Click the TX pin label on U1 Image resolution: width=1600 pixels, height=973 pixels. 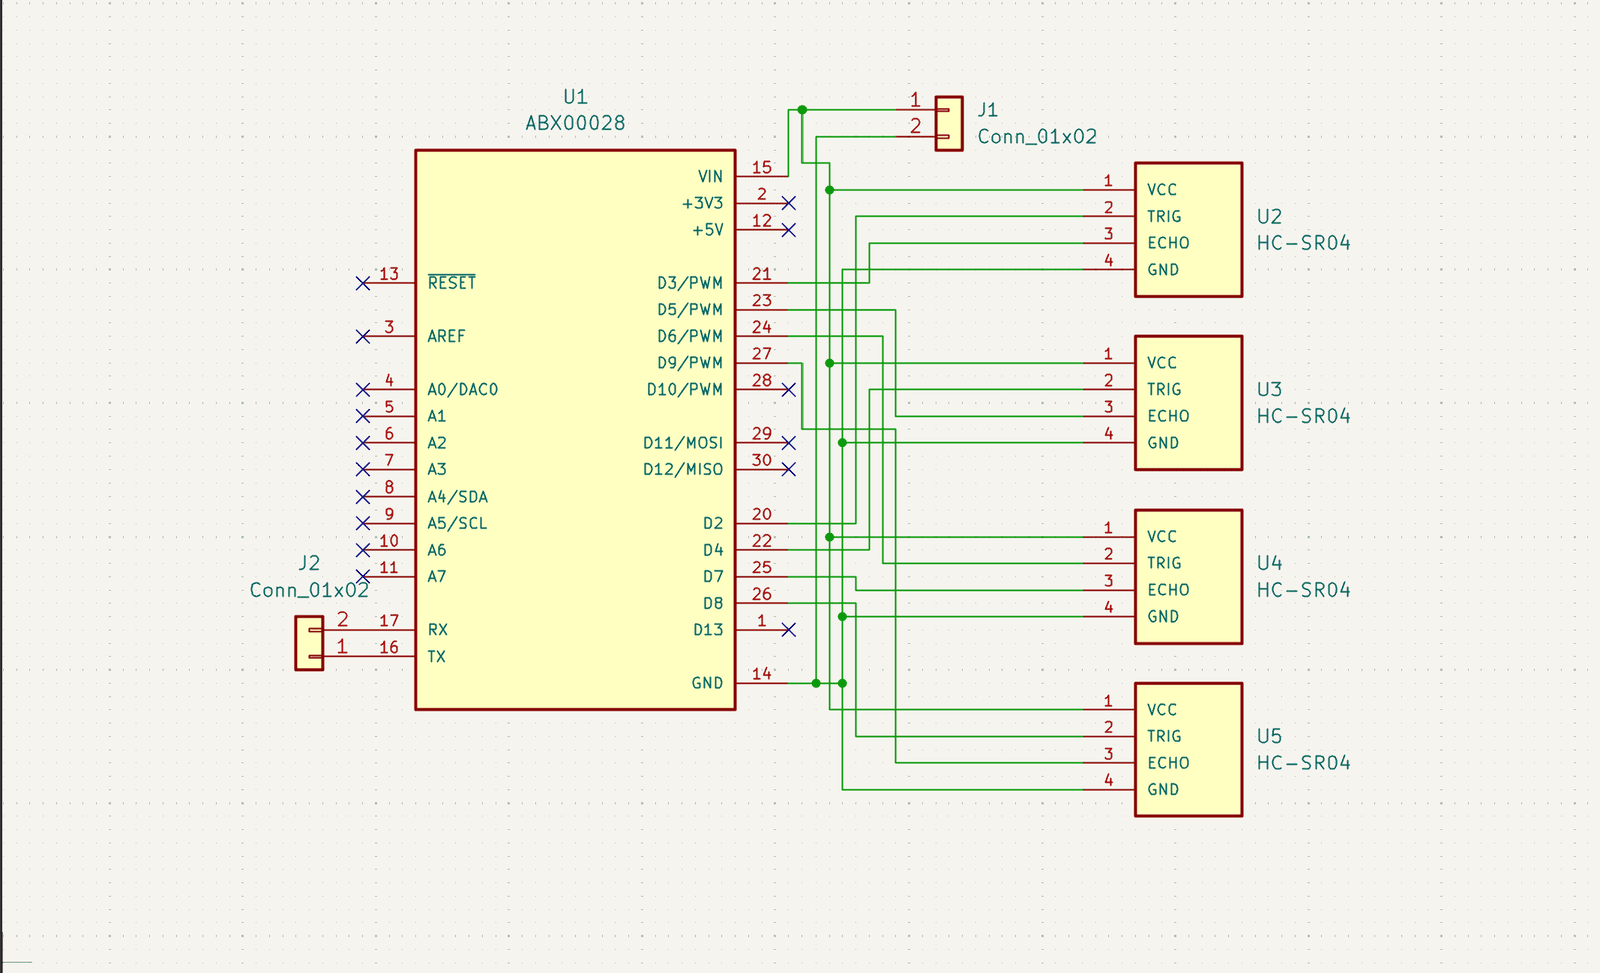[437, 657]
